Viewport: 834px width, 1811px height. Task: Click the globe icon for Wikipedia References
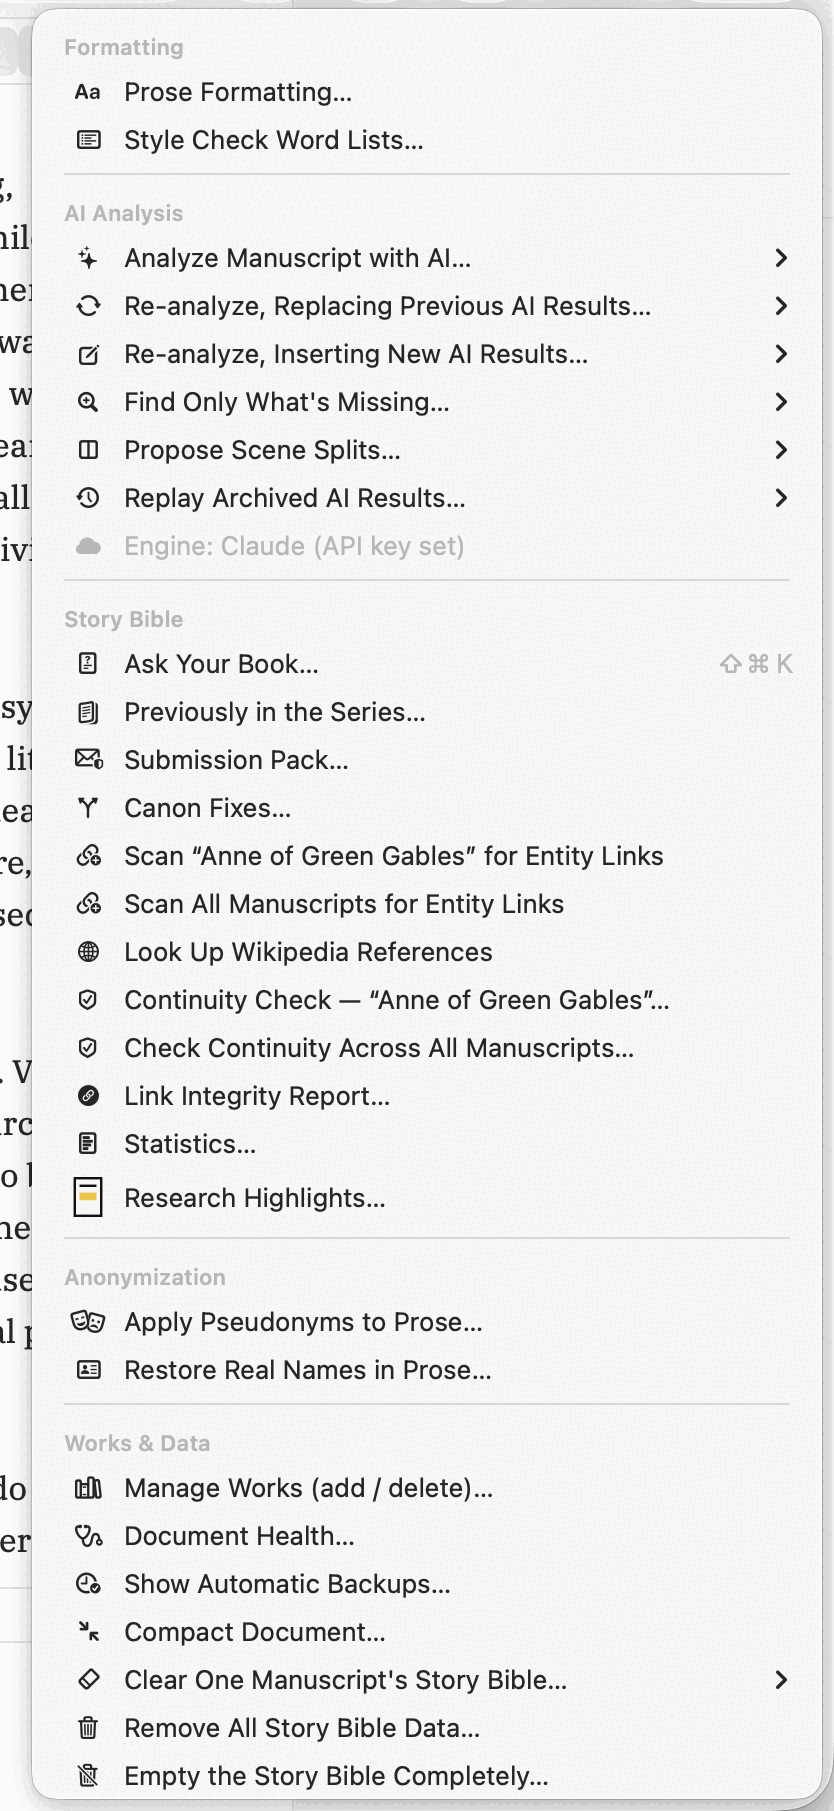(x=88, y=952)
